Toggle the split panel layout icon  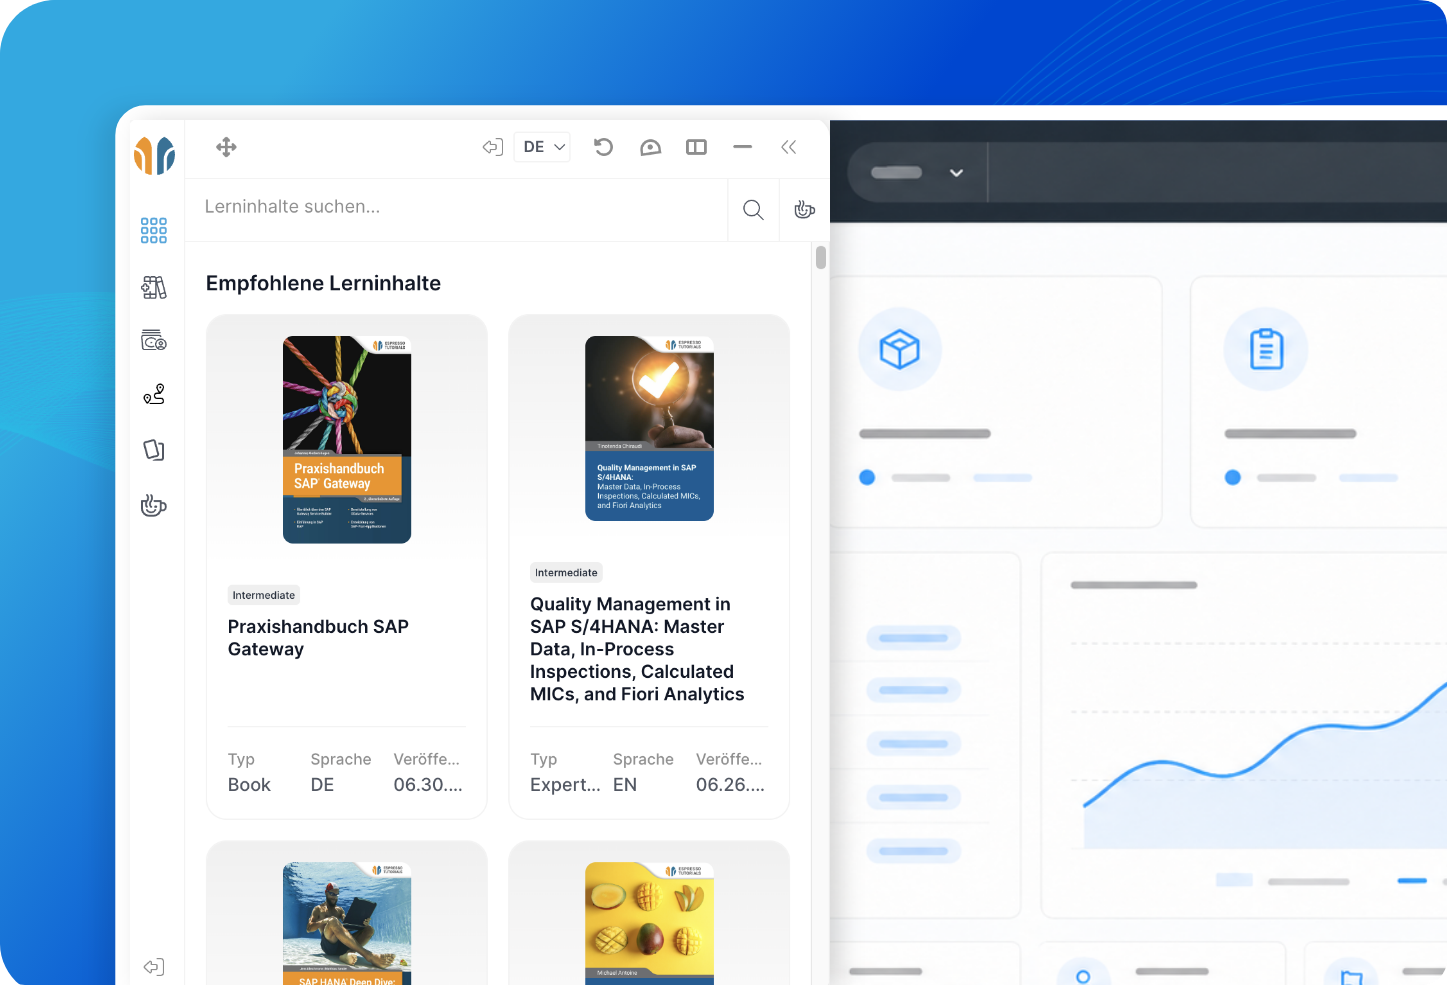click(696, 147)
